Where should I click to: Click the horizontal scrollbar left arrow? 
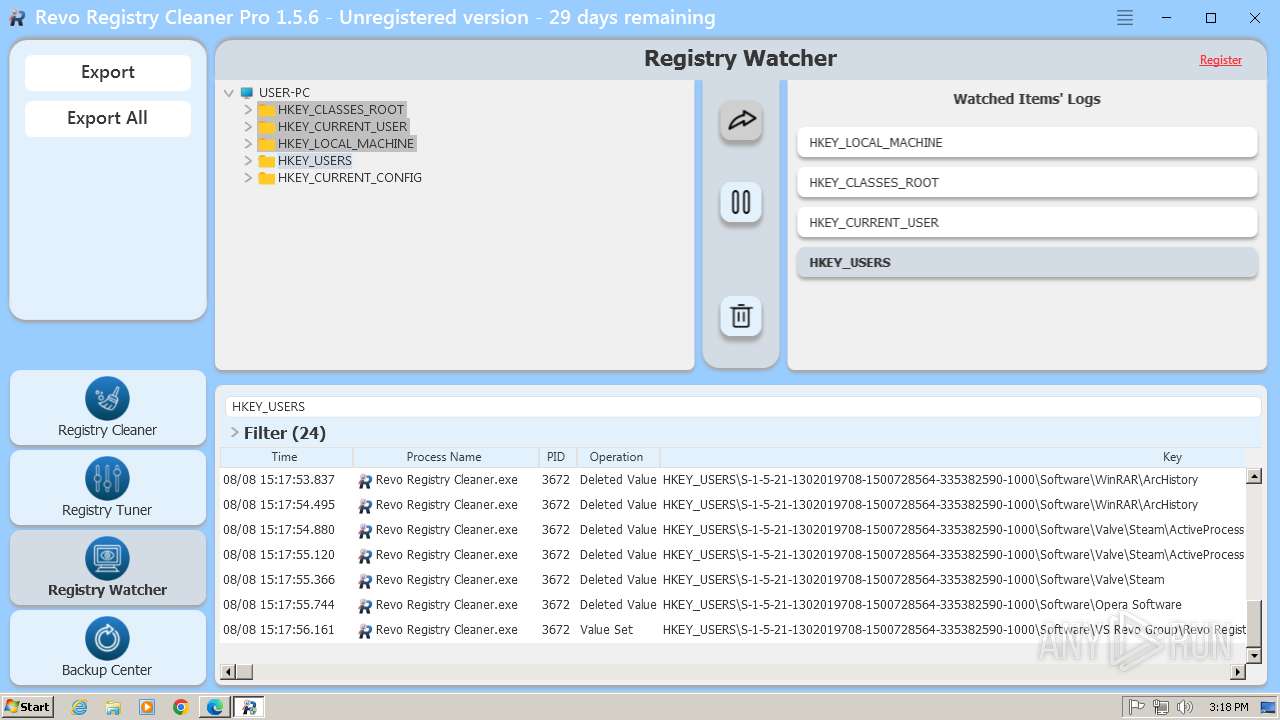(228, 672)
